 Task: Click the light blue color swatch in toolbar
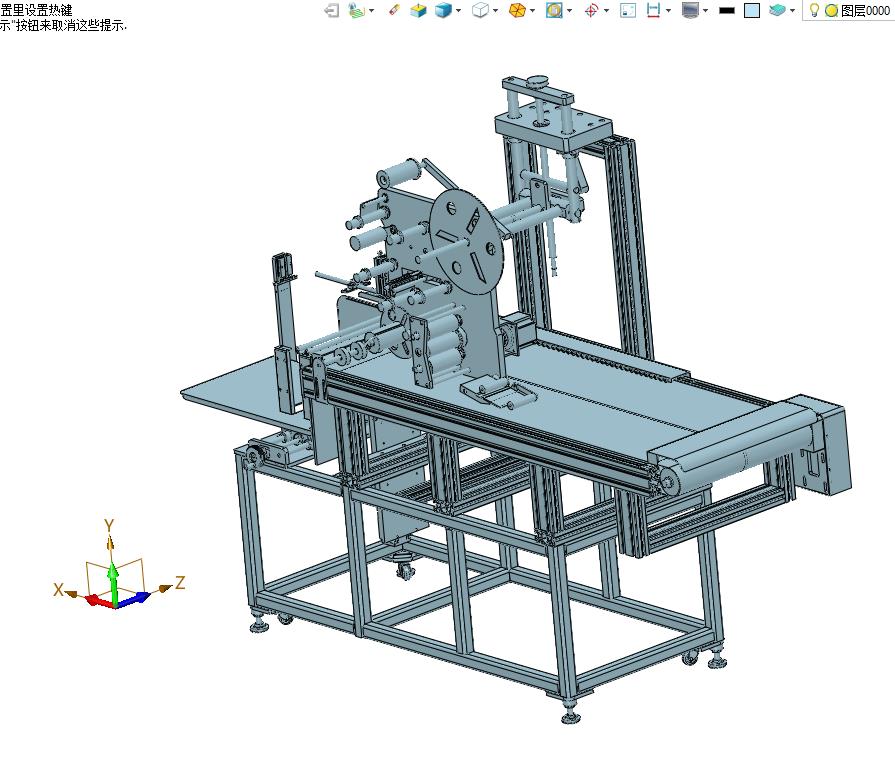tap(752, 10)
